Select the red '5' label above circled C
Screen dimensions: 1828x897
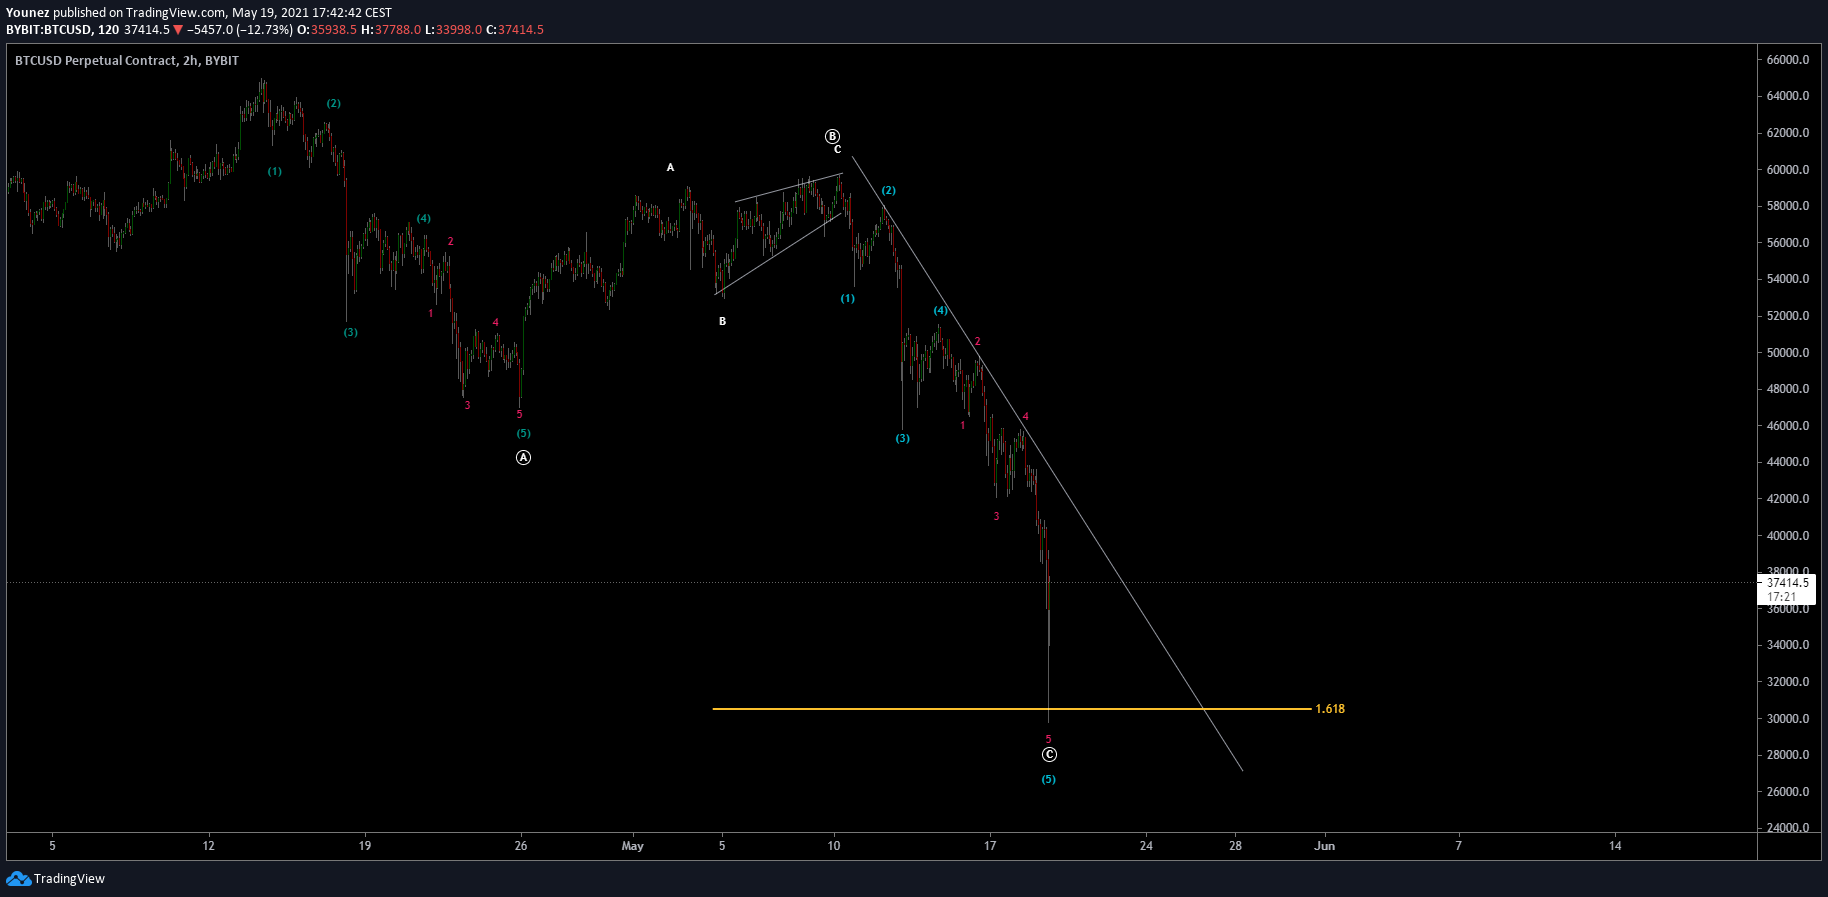(1048, 740)
